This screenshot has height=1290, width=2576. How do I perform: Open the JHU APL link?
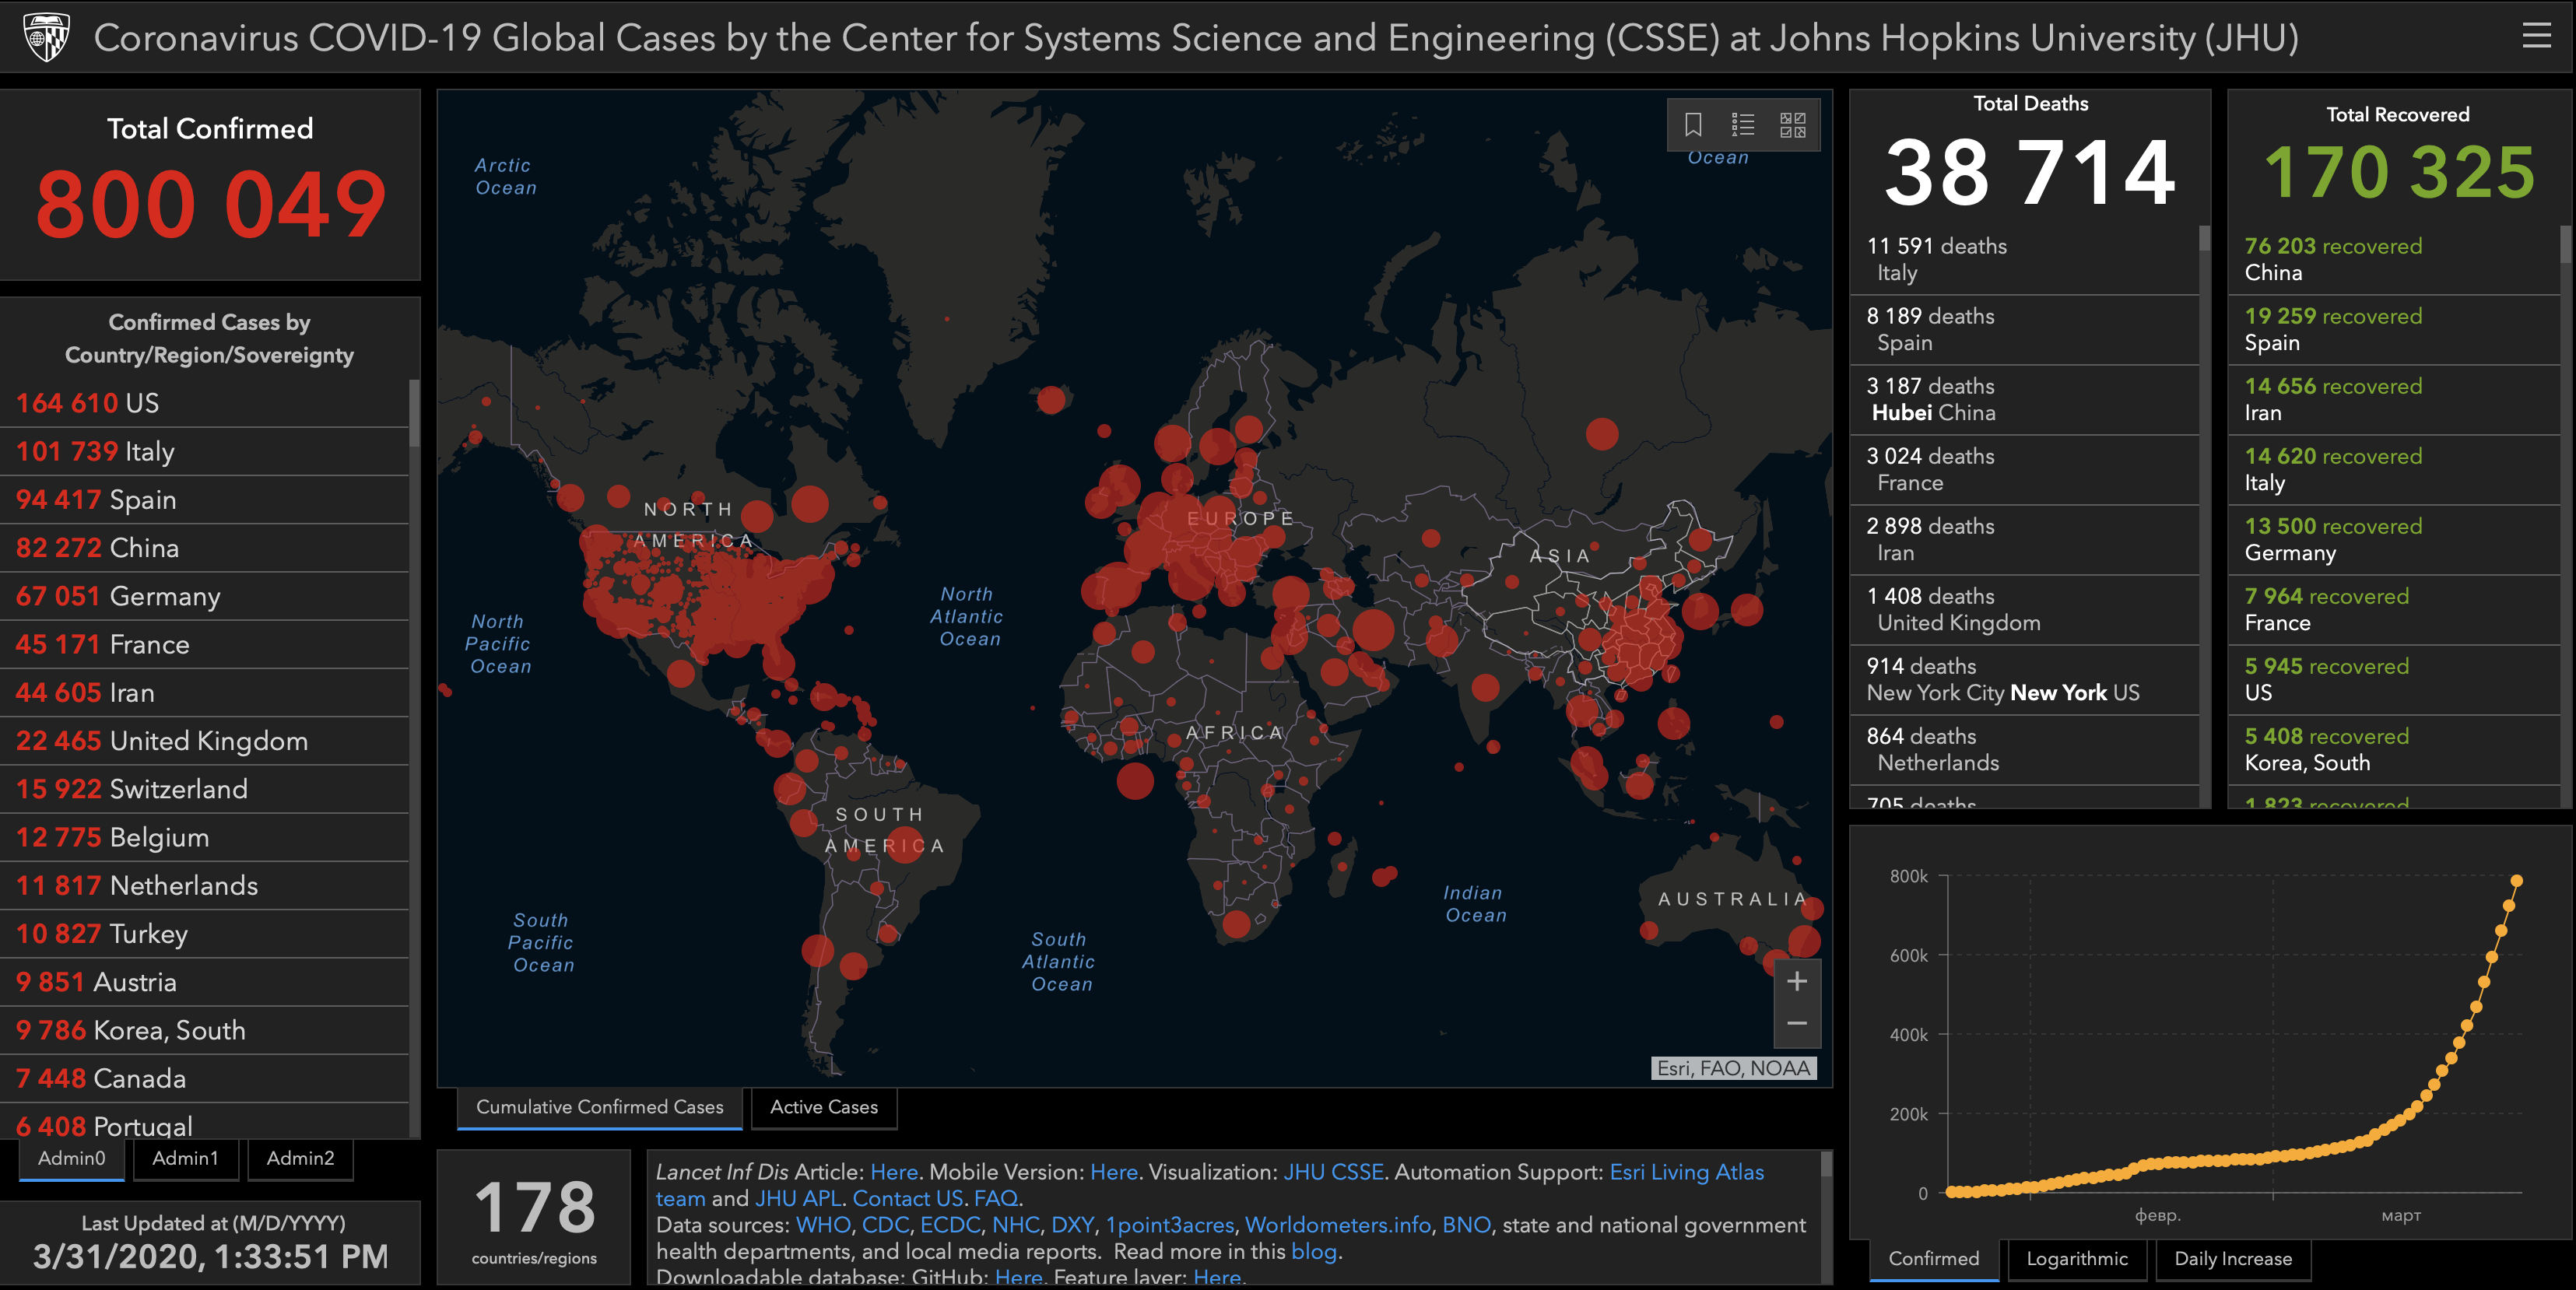pyautogui.click(x=798, y=1198)
